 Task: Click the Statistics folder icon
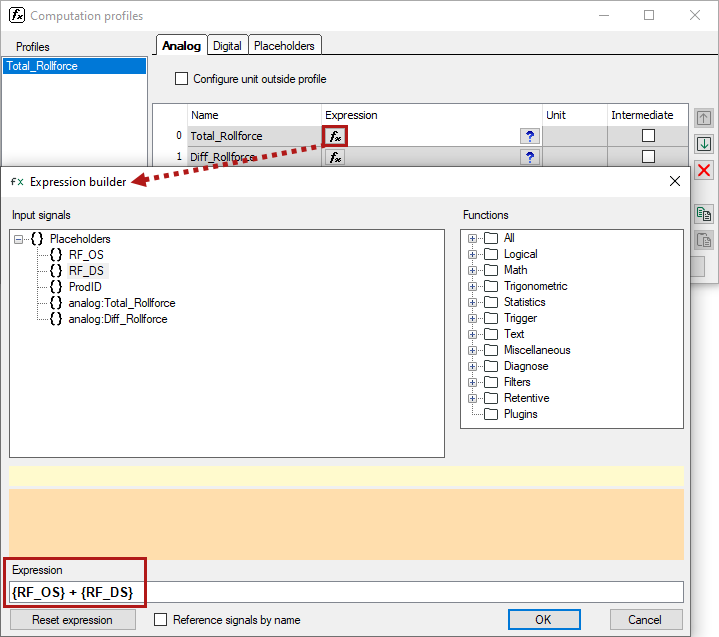click(491, 302)
